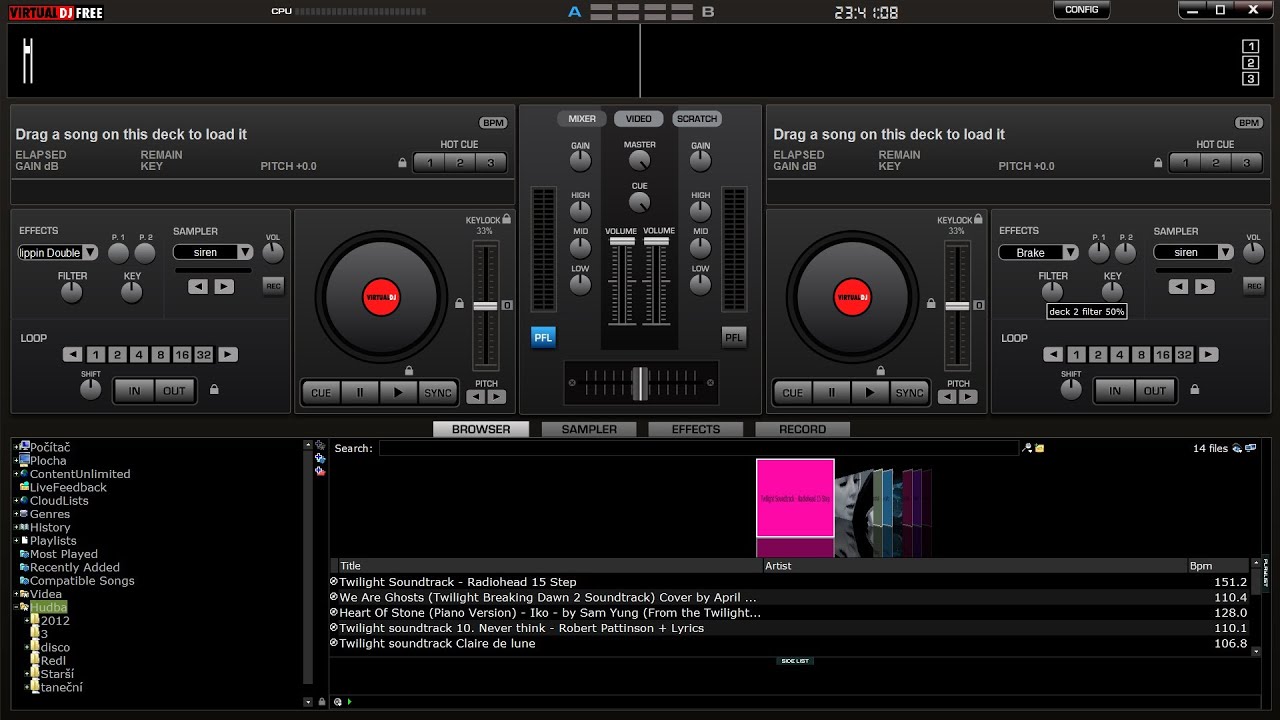Expand the Genres tree node
Image resolution: width=1280 pixels, height=720 pixels.
tap(17, 514)
